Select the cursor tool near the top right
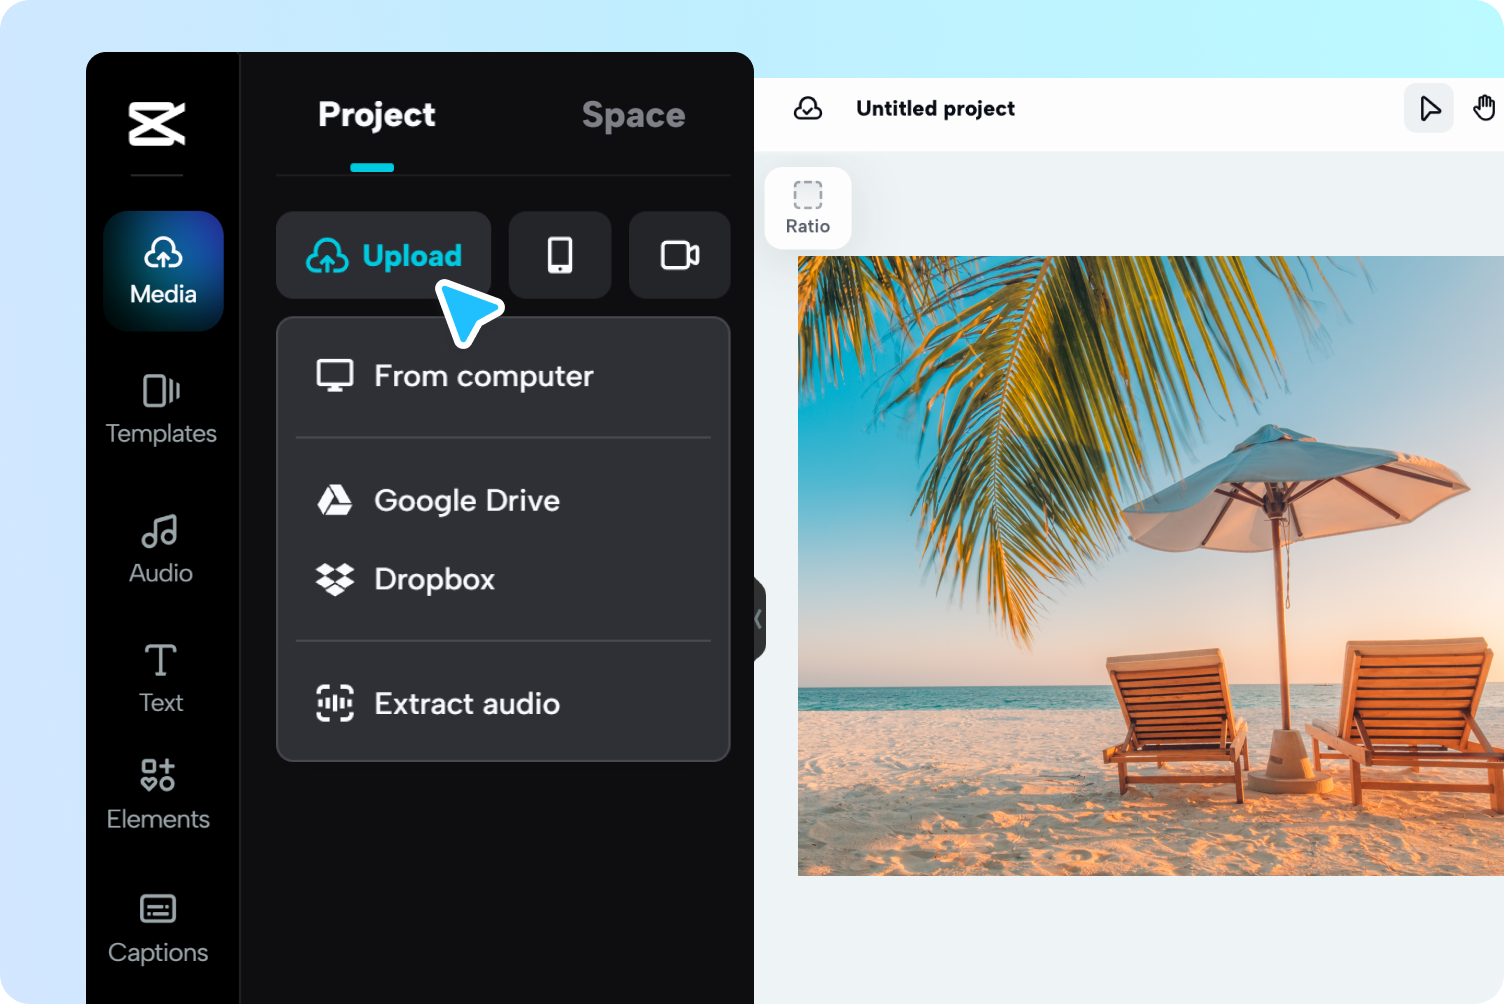 coord(1428,108)
